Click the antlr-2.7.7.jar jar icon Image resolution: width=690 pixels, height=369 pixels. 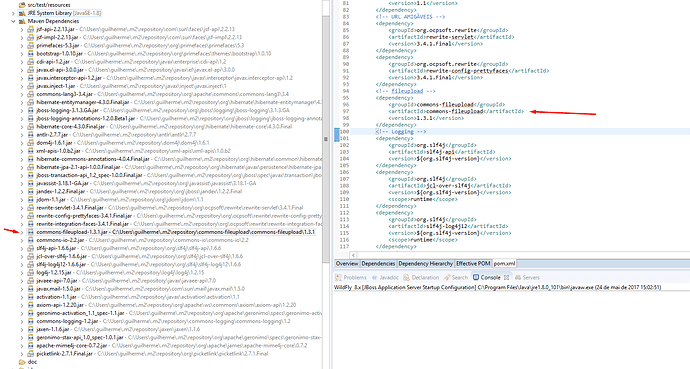tap(30, 135)
